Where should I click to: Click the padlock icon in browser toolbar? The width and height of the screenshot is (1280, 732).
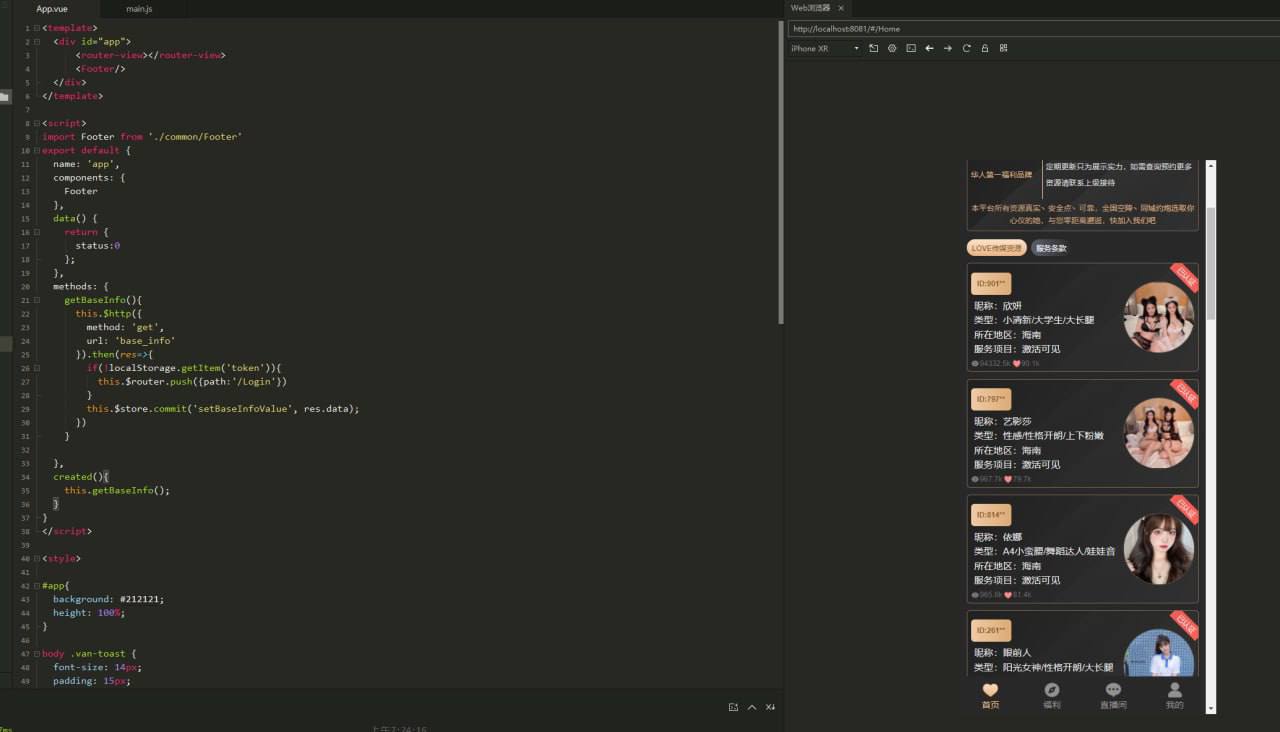(x=985, y=48)
